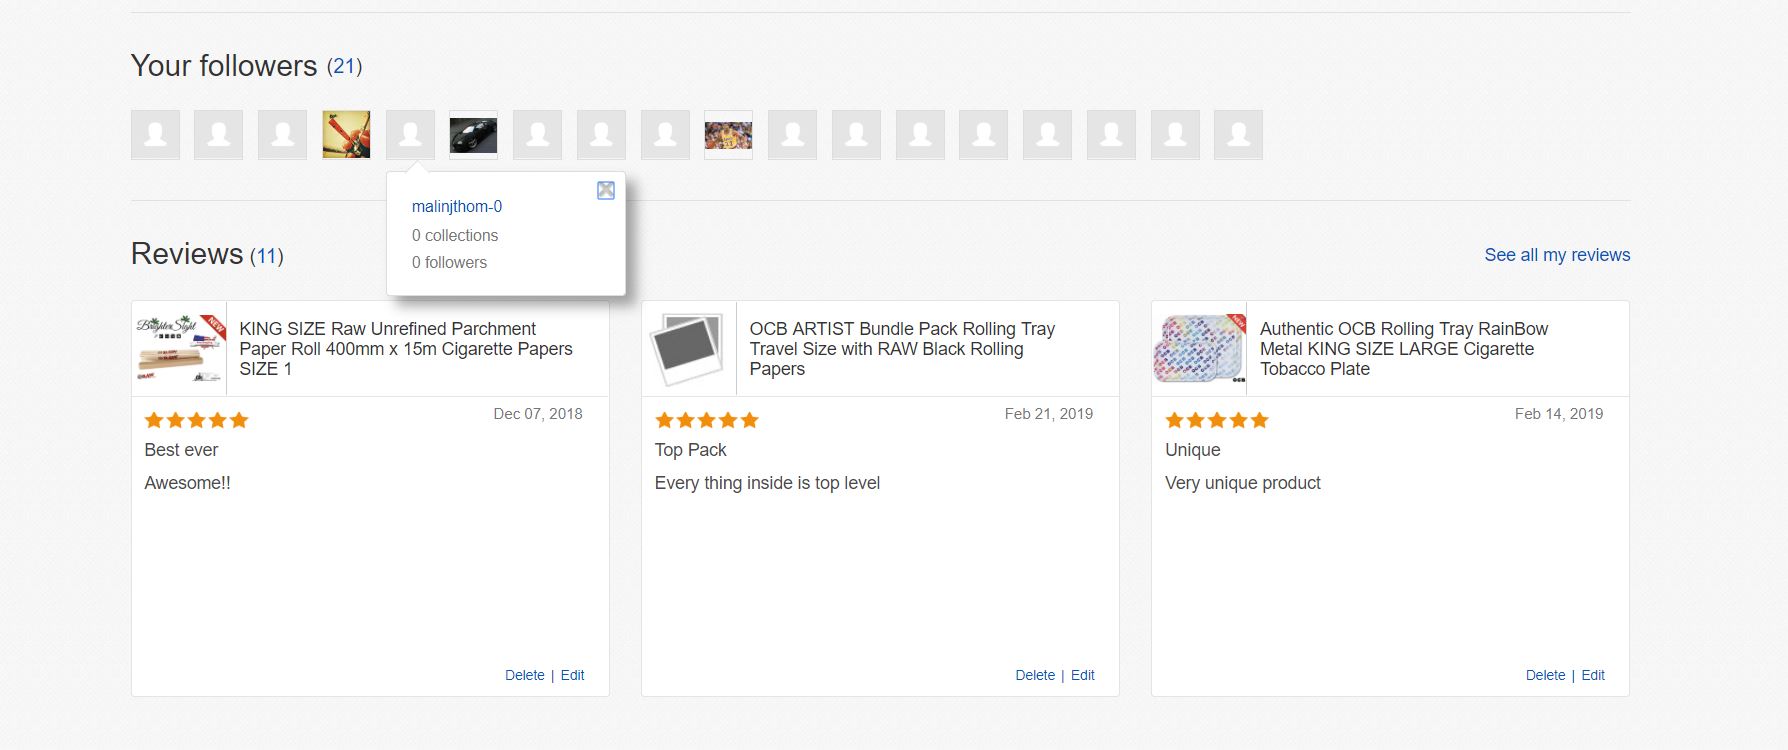Edit the Top Pack review
The image size is (1788, 750).
[1082, 675]
